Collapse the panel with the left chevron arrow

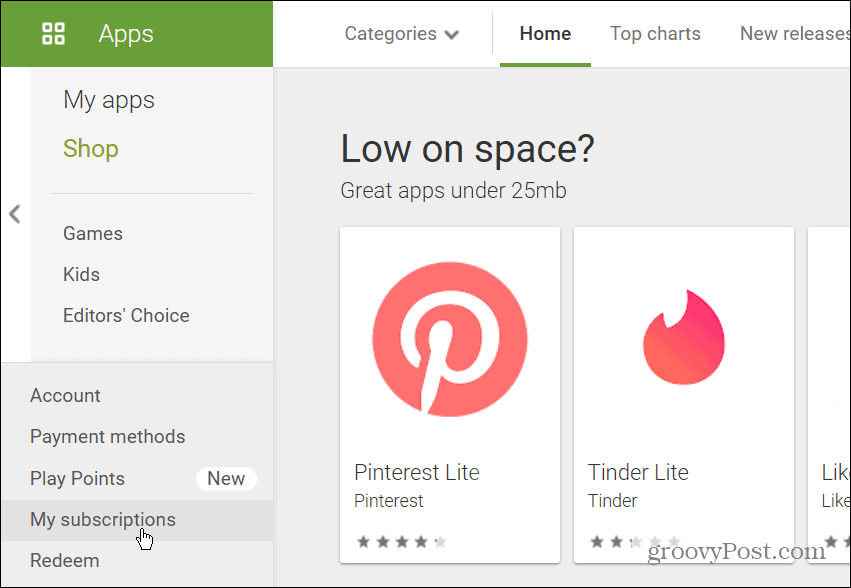14,213
